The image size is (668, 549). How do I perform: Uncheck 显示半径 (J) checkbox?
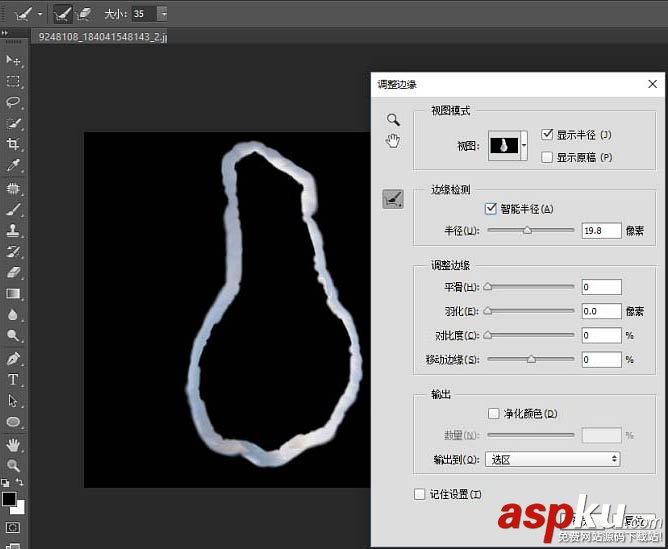[x=547, y=135]
